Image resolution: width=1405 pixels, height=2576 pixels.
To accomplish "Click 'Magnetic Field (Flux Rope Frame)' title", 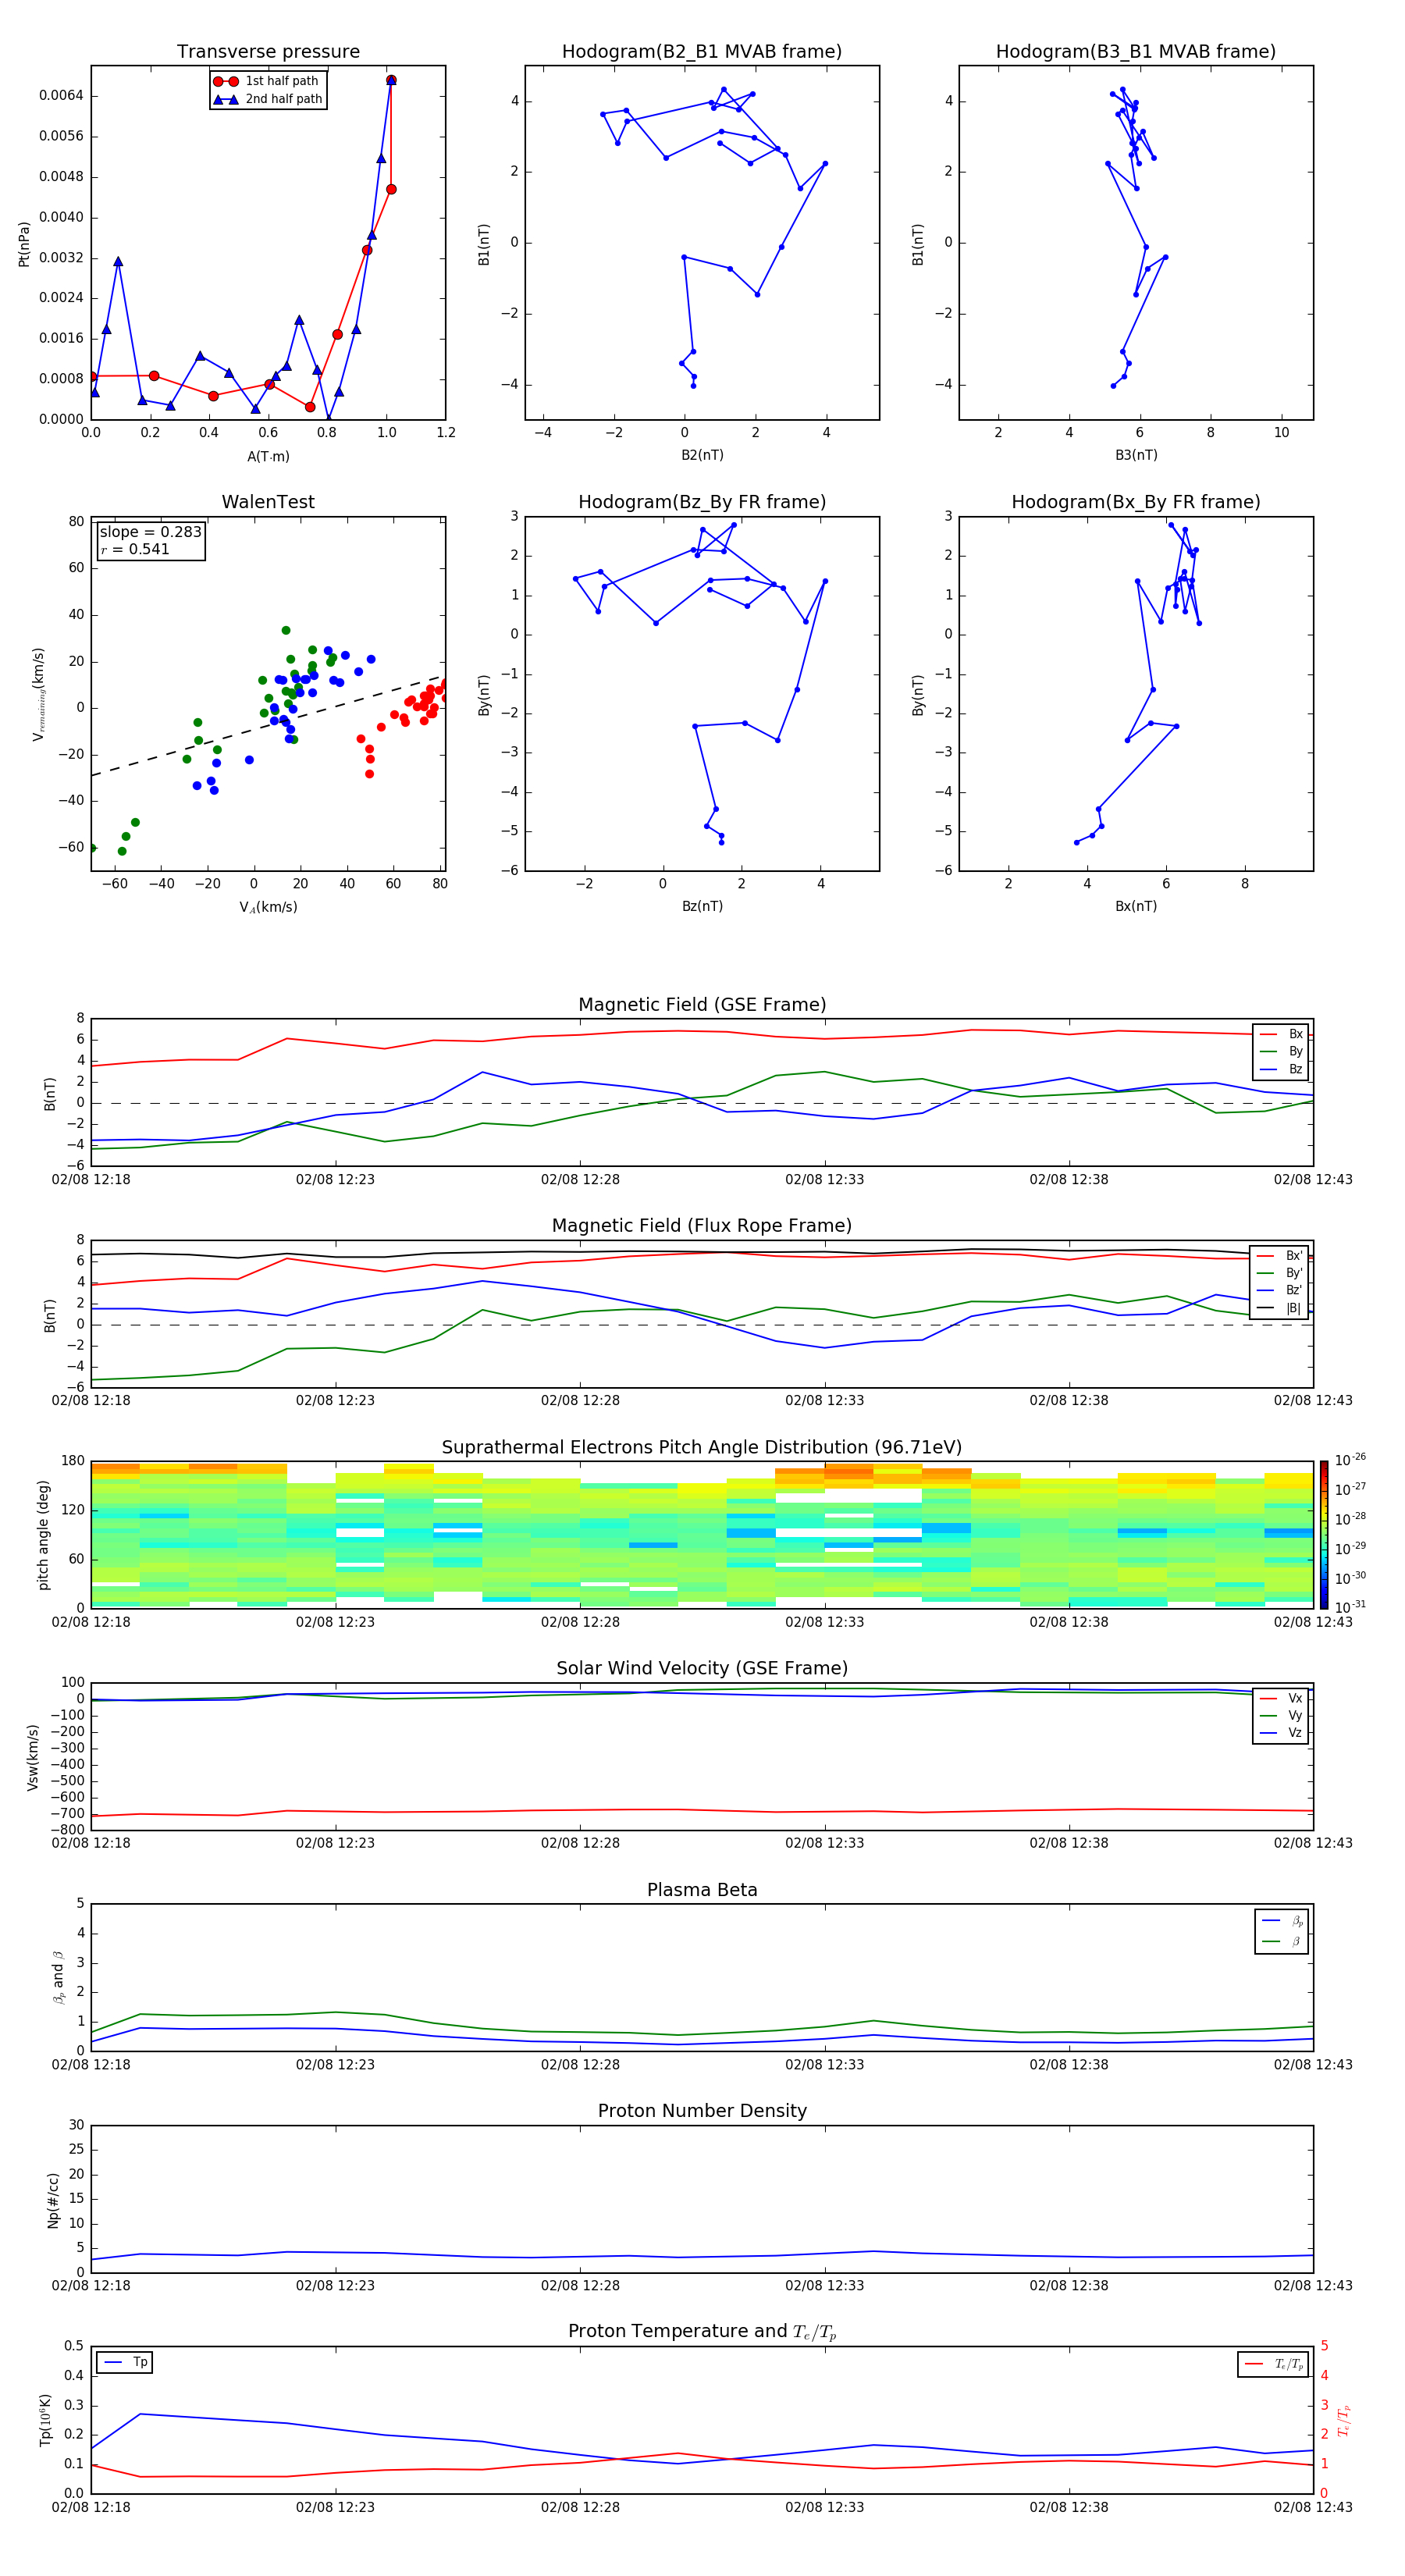I will point(702,1226).
